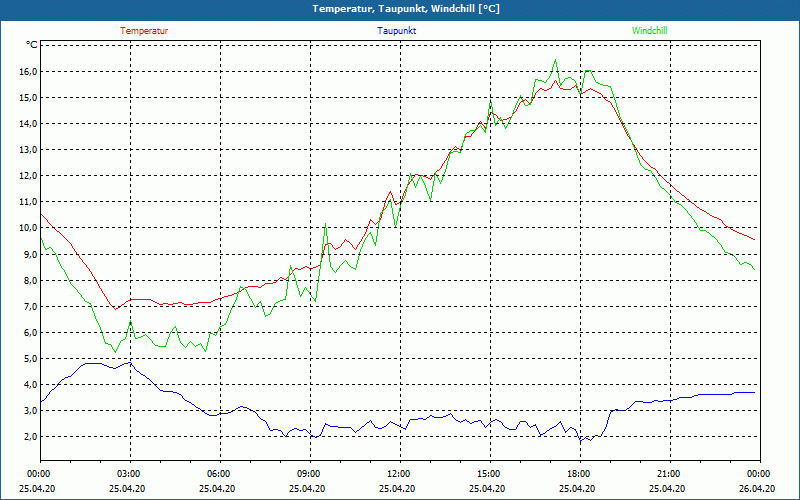Click the 5,0 value on y-axis
Viewport: 800px width, 500px height.
click(x=30, y=358)
